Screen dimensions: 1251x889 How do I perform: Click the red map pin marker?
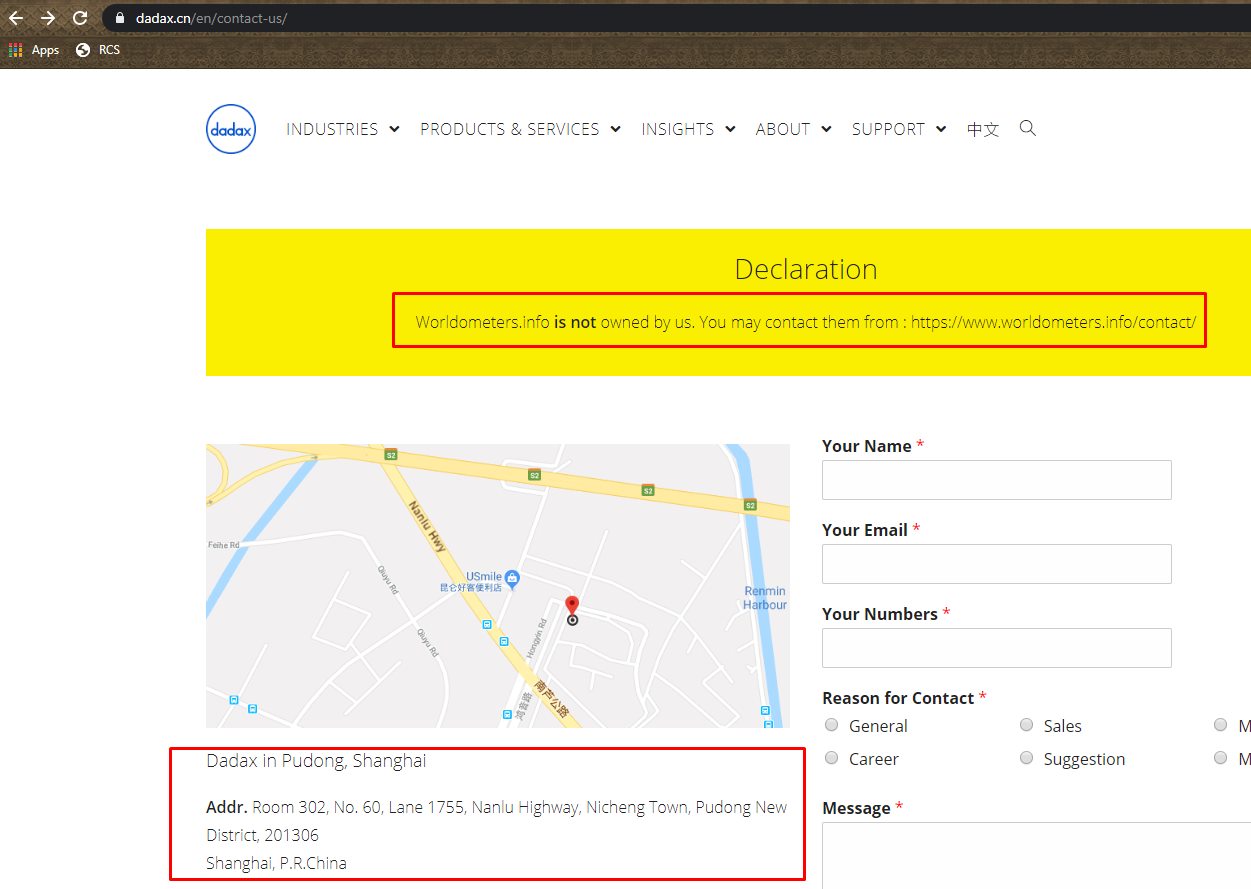click(572, 607)
